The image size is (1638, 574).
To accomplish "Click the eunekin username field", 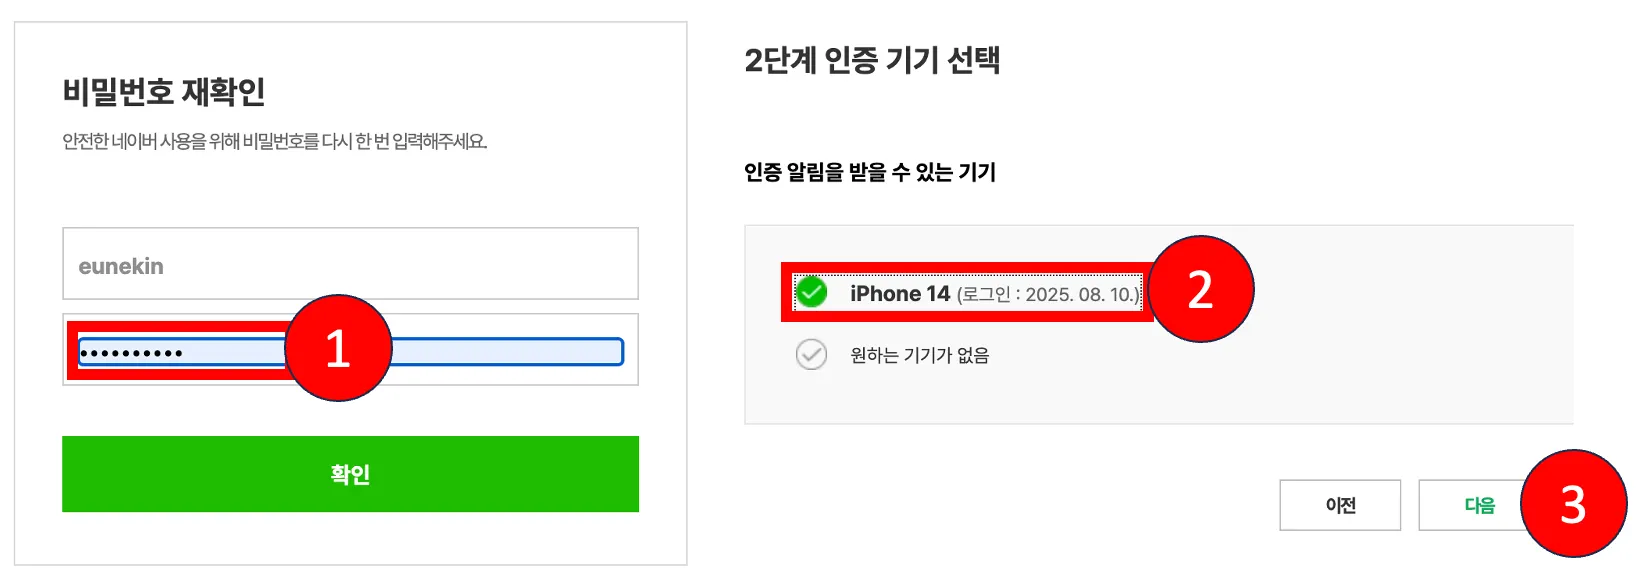I will pyautogui.click(x=350, y=265).
